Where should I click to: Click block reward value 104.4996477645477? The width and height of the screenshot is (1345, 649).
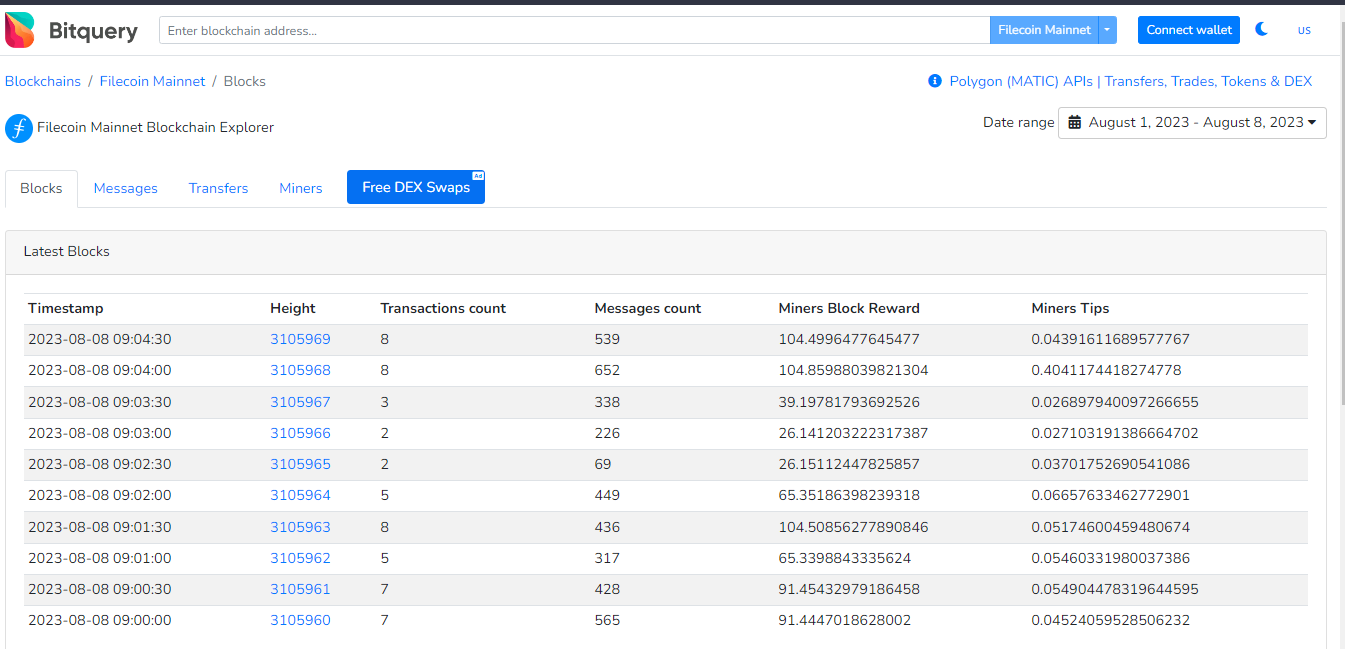tap(849, 339)
